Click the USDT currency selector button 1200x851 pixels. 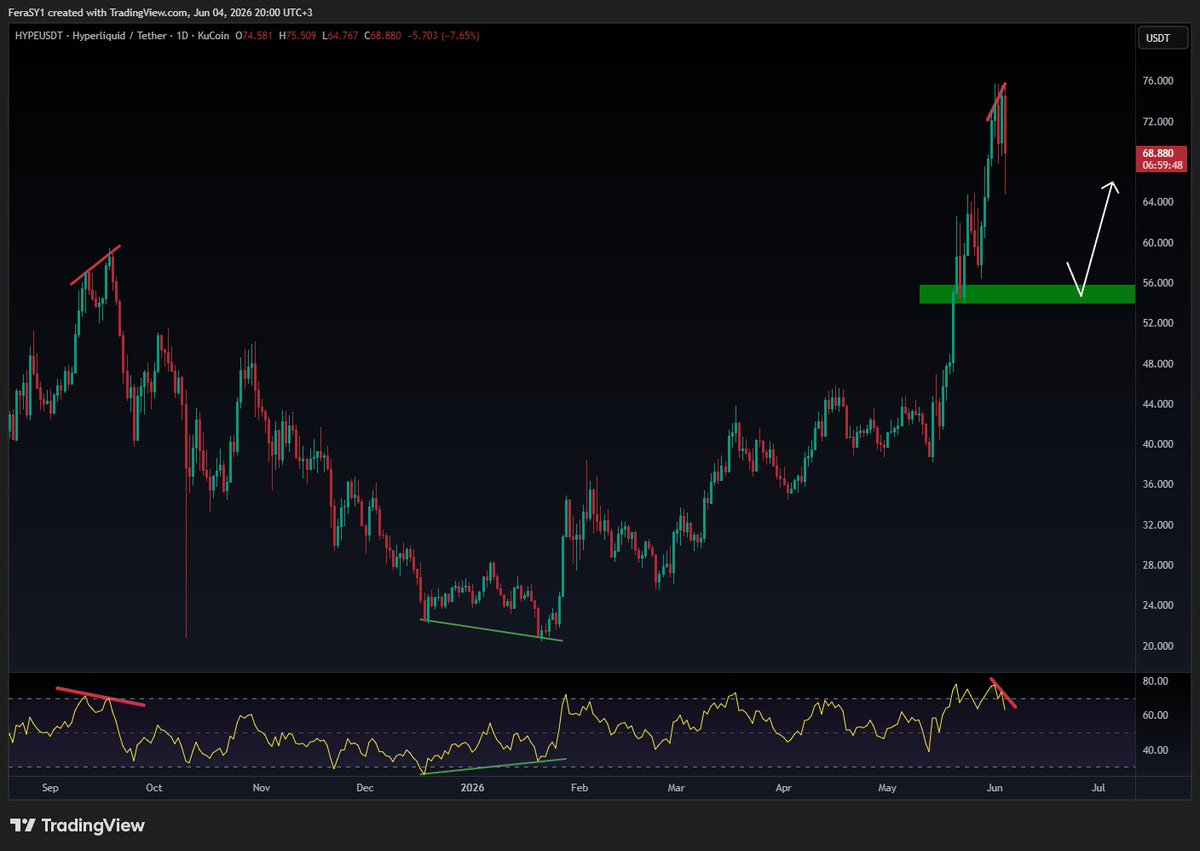click(x=1161, y=38)
